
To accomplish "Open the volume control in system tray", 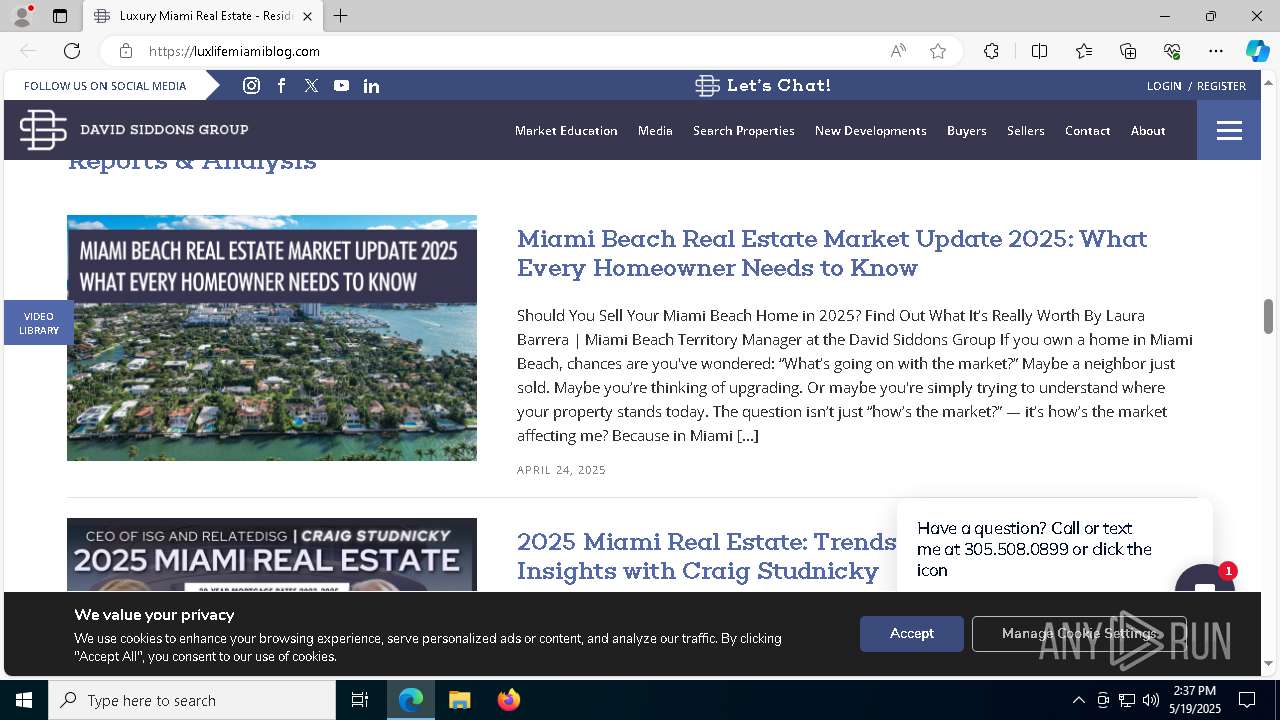I will [1151, 700].
